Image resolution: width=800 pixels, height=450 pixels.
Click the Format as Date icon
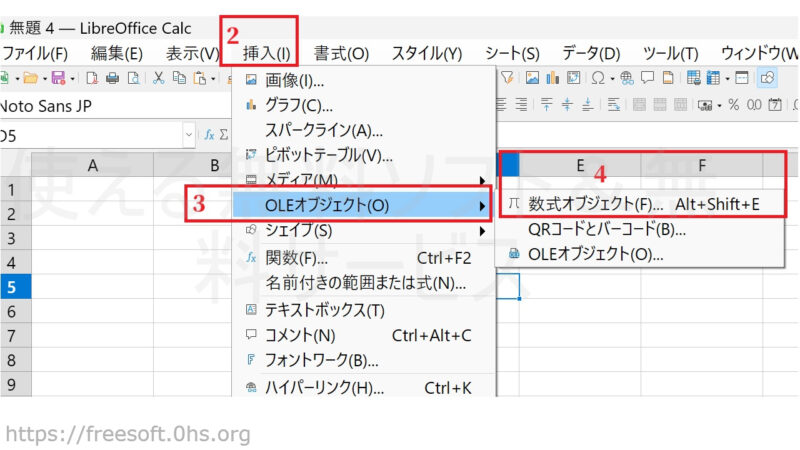(x=775, y=105)
